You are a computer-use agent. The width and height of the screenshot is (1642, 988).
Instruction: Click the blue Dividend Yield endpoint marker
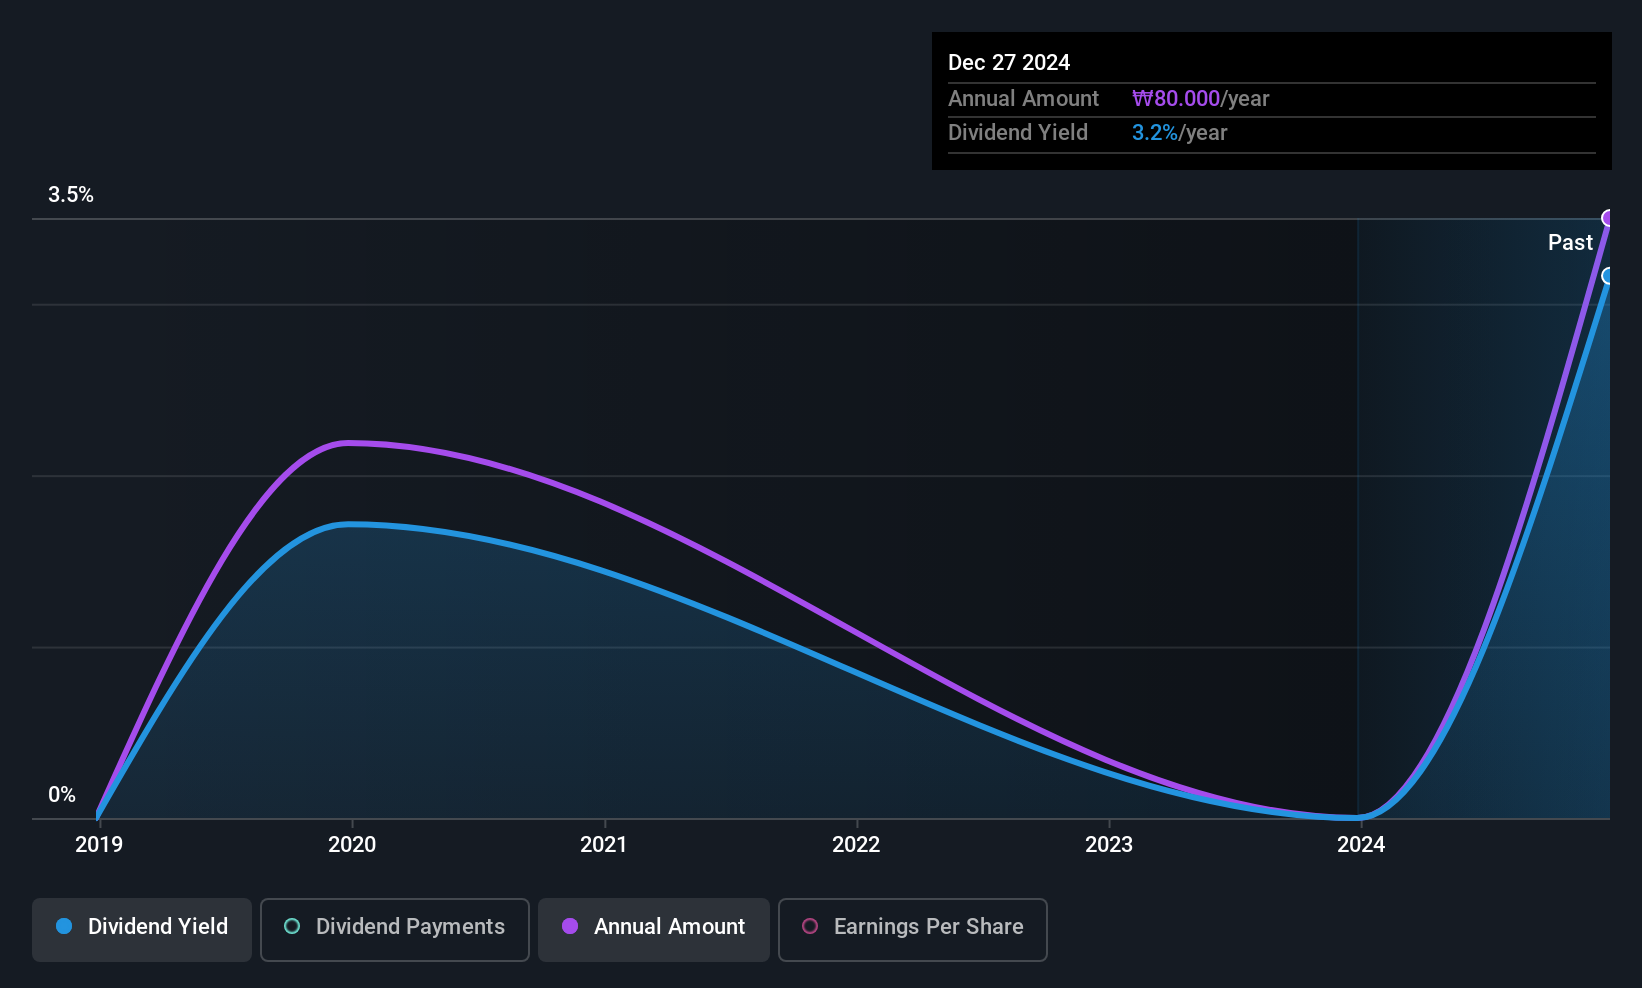(1608, 276)
